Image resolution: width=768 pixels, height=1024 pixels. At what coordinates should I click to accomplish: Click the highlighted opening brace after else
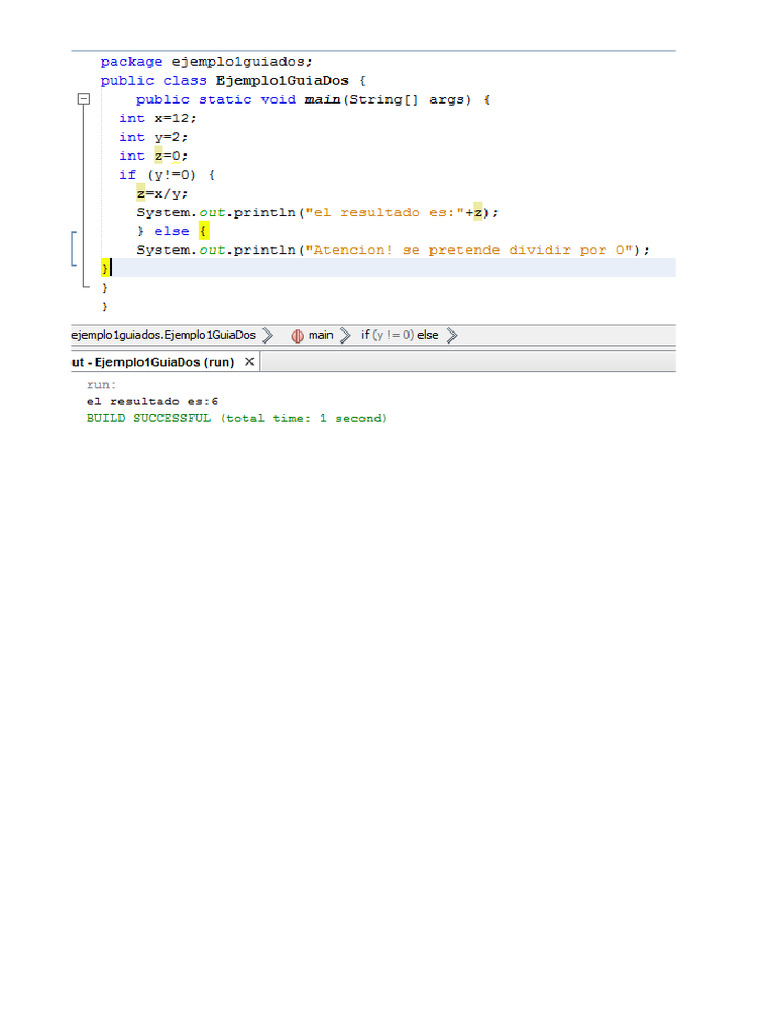coord(203,231)
